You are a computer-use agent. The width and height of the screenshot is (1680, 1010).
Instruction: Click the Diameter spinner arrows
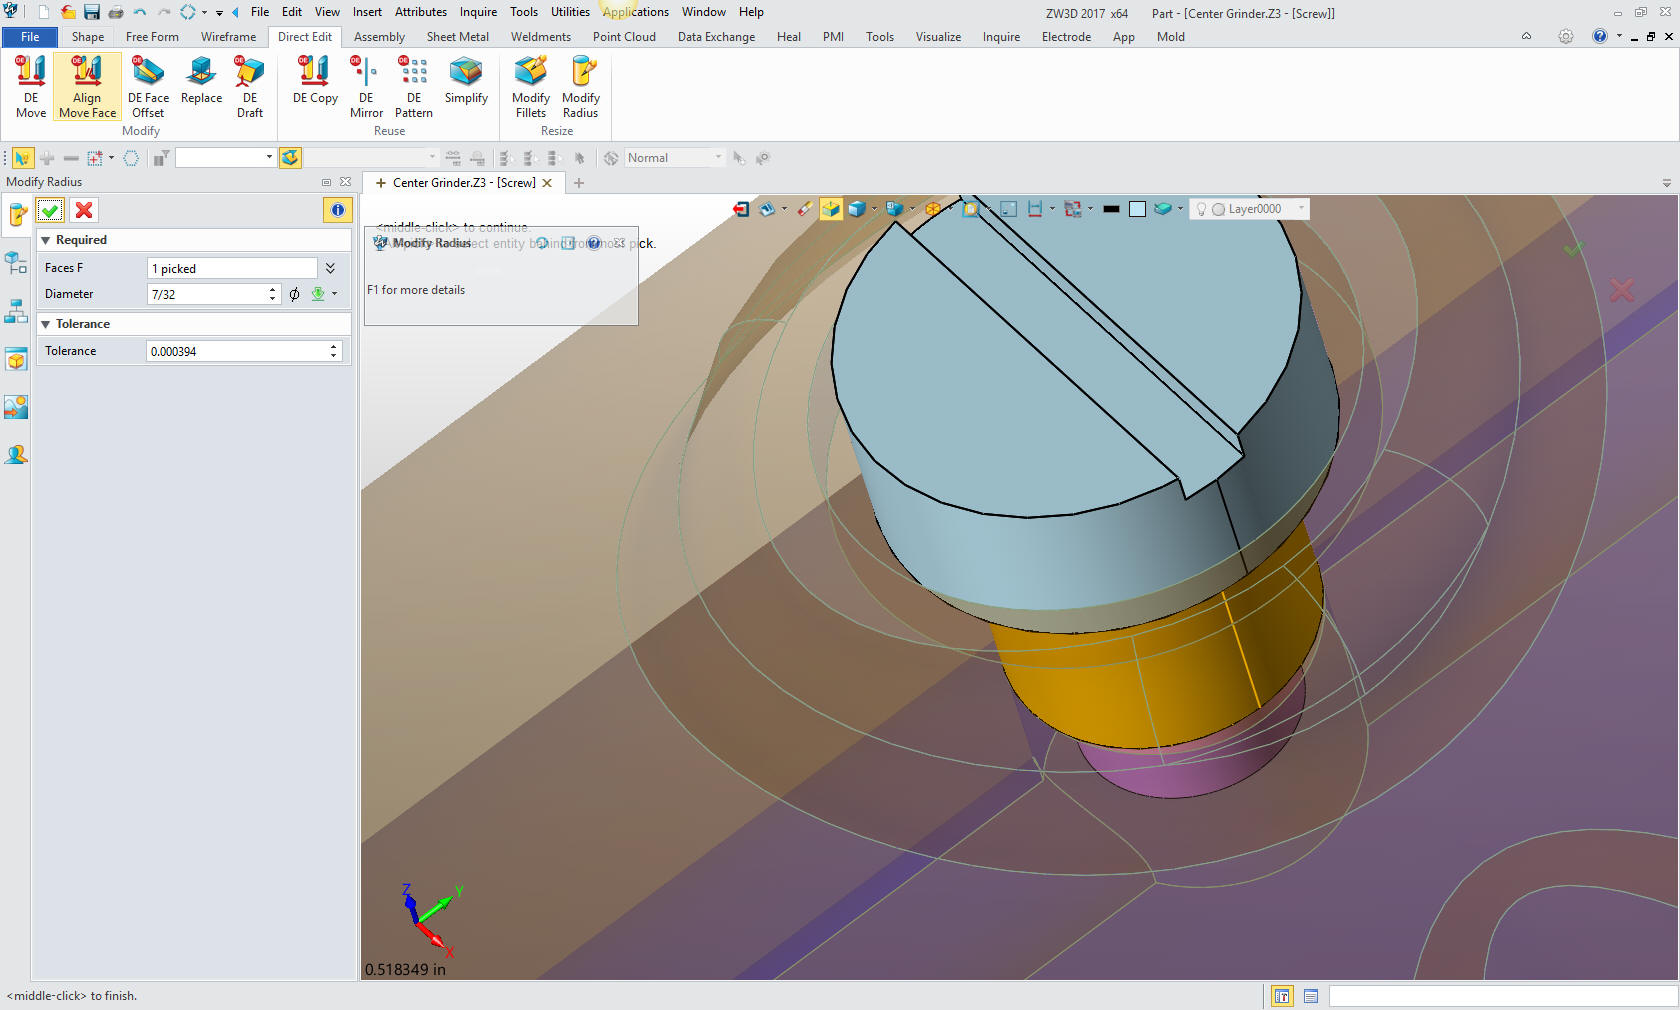click(272, 294)
